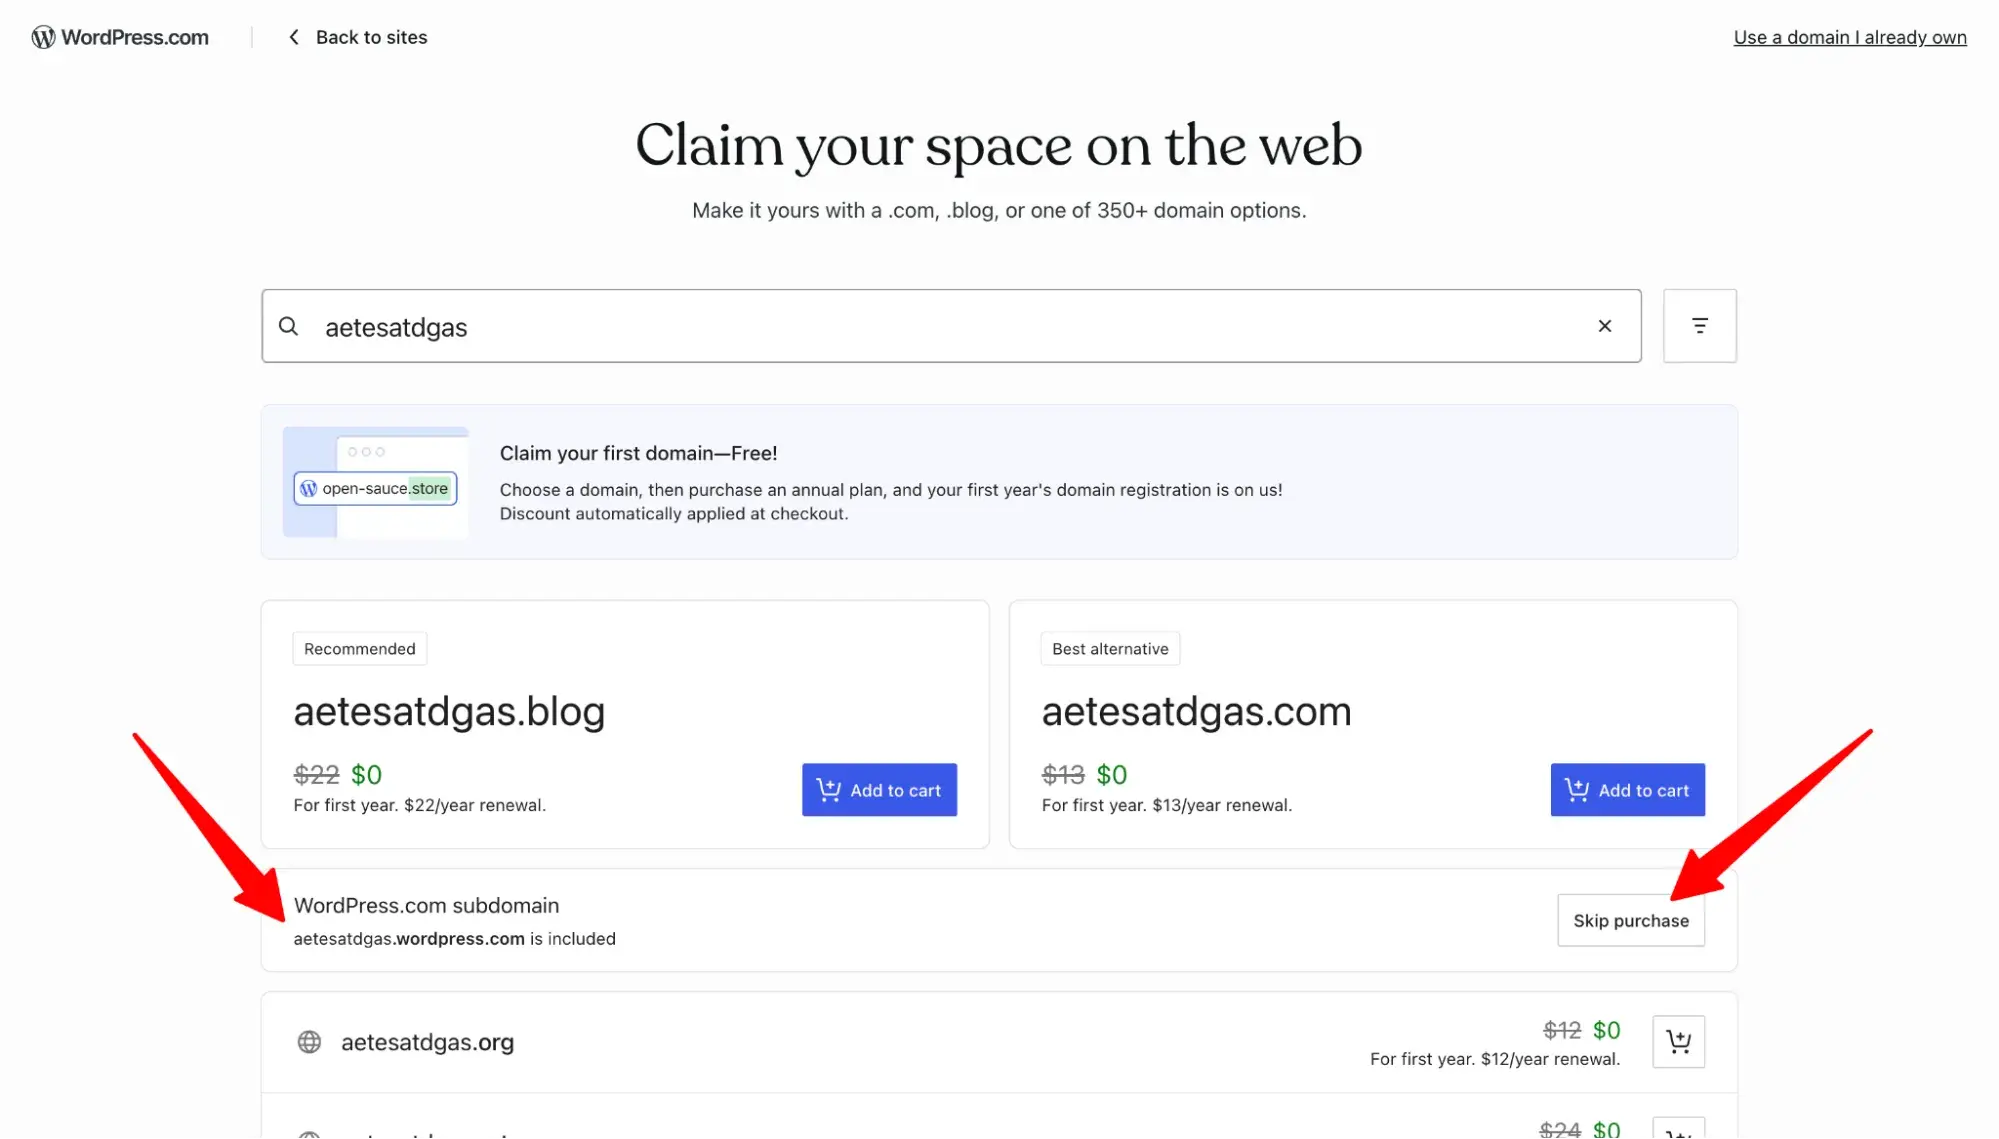Click Skip purchase for the WordPress.com subdomain
Viewport: 1999px width, 1139px height.
[1630, 920]
